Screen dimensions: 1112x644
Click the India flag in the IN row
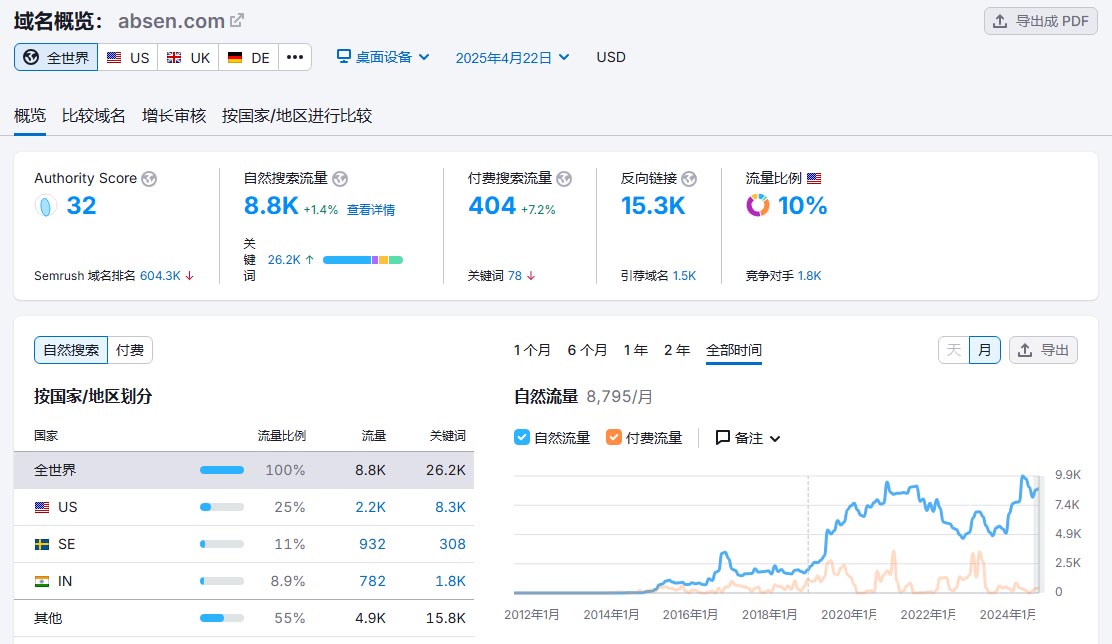[42, 581]
